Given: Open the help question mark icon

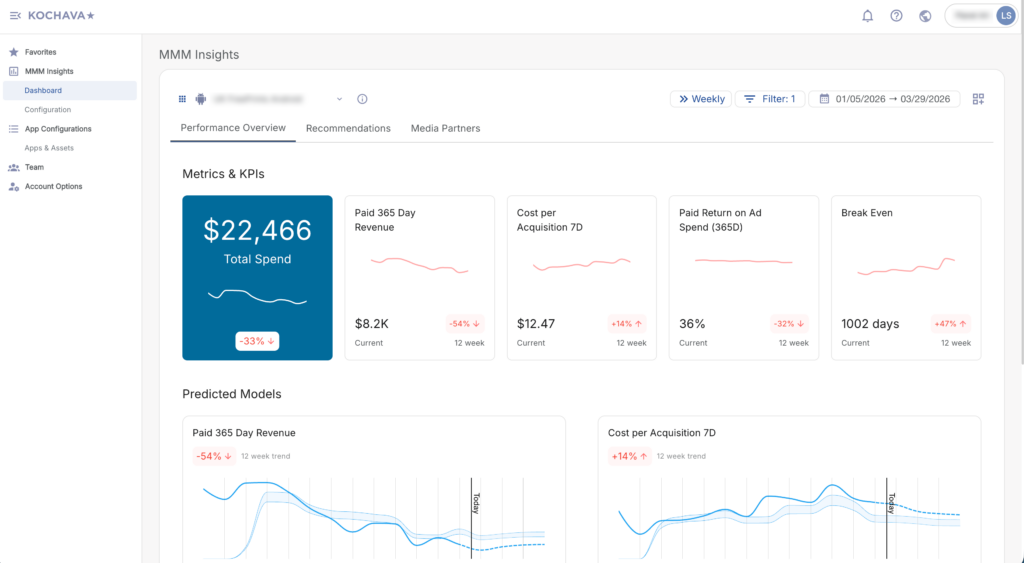Looking at the screenshot, I should [896, 15].
